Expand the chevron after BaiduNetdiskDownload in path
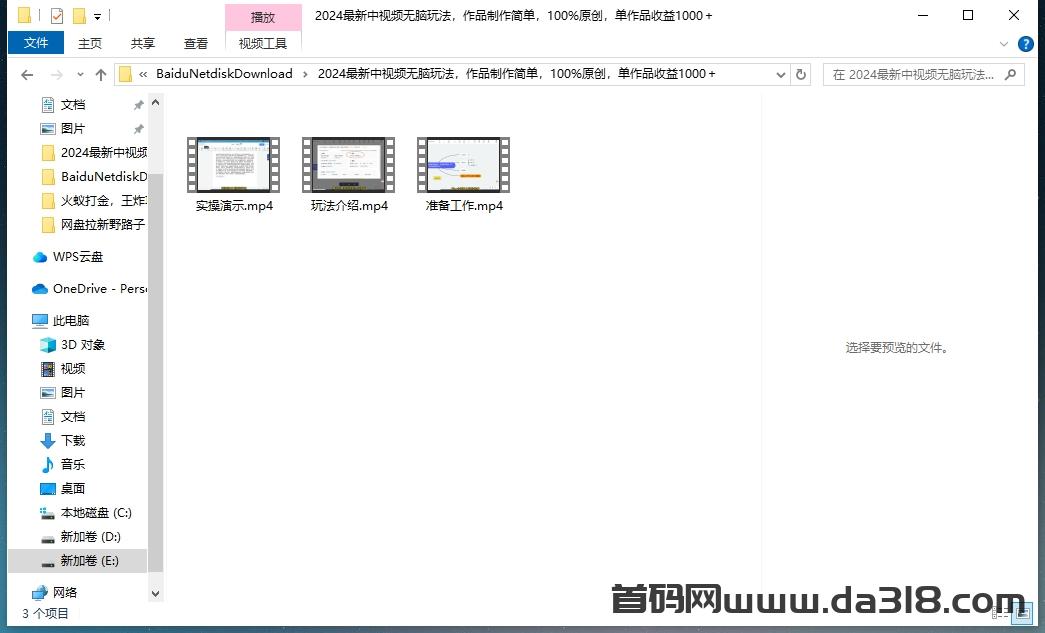This screenshot has height=633, width=1045. (305, 75)
